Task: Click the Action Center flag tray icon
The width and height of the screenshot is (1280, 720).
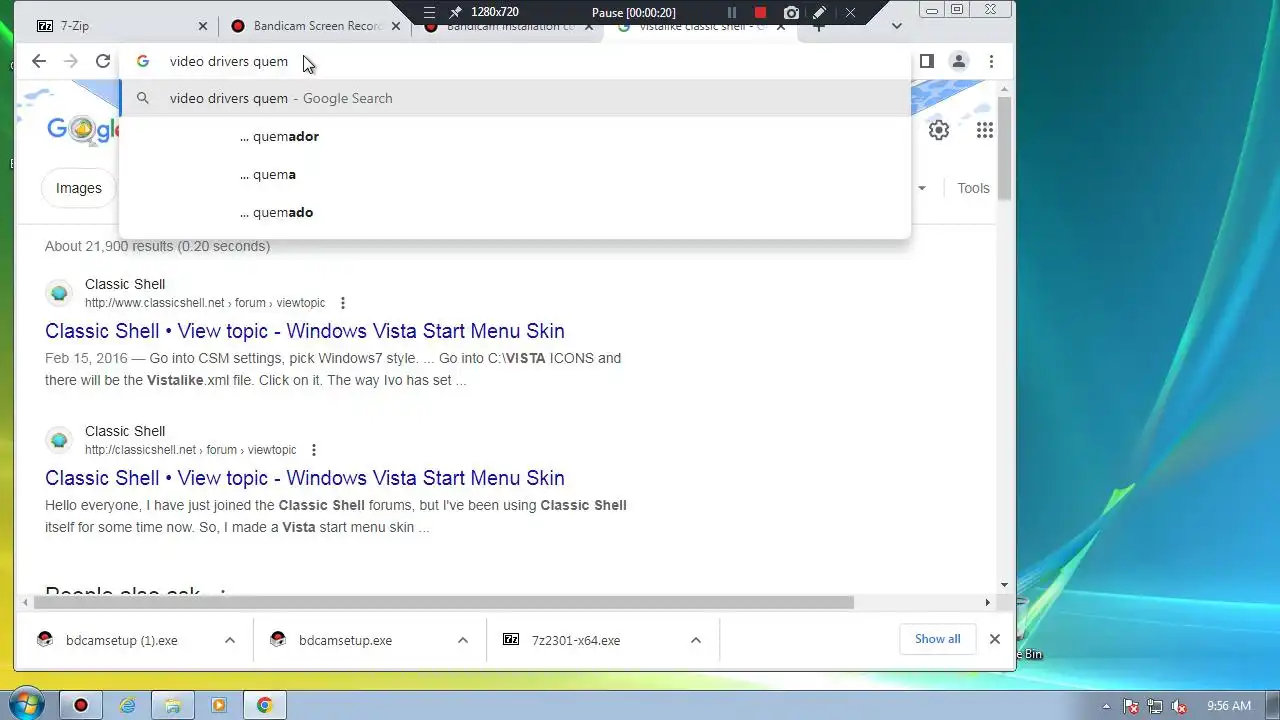Action: tap(1131, 706)
